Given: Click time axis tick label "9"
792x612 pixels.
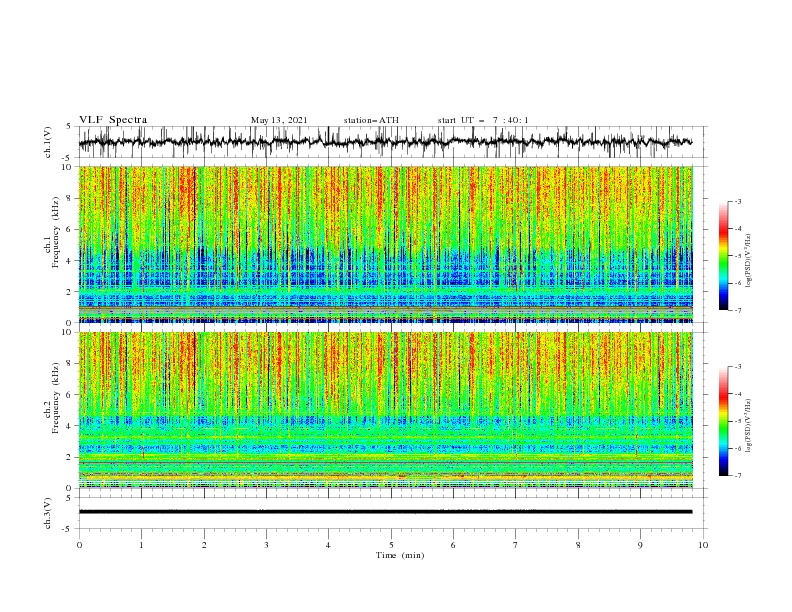Looking at the screenshot, I should (x=640, y=545).
